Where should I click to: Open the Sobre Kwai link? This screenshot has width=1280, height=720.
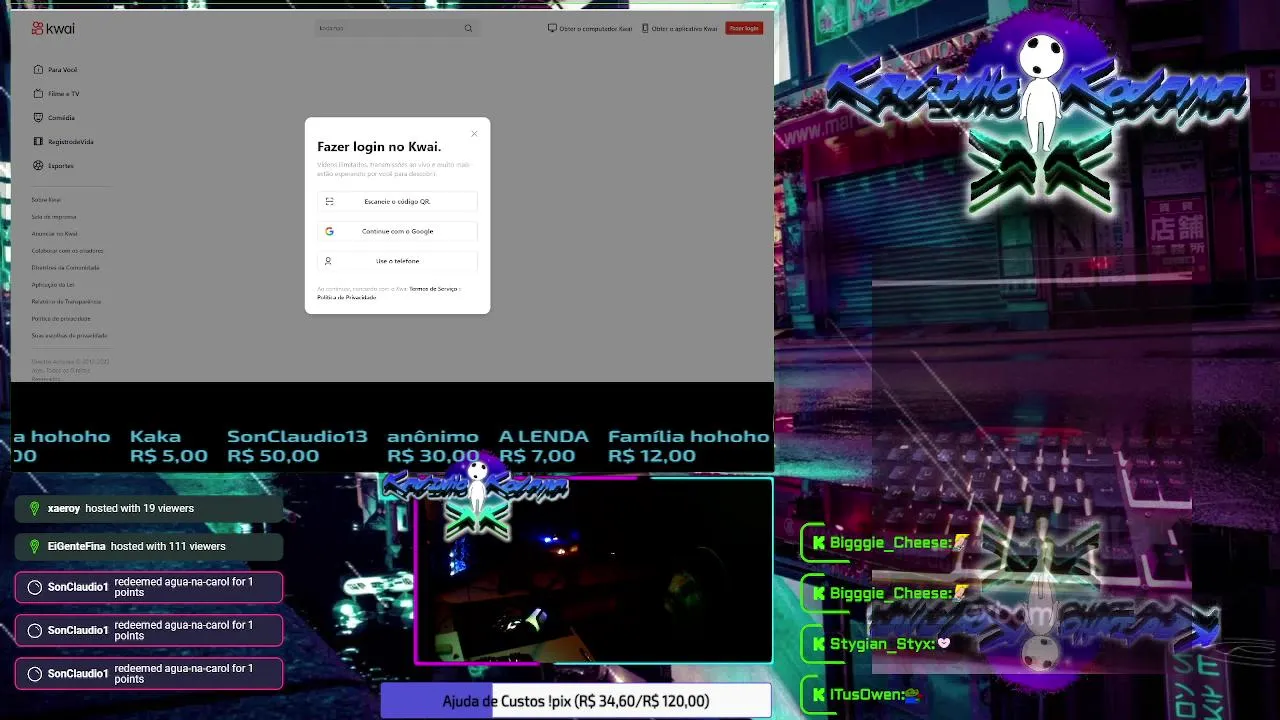[46, 200]
